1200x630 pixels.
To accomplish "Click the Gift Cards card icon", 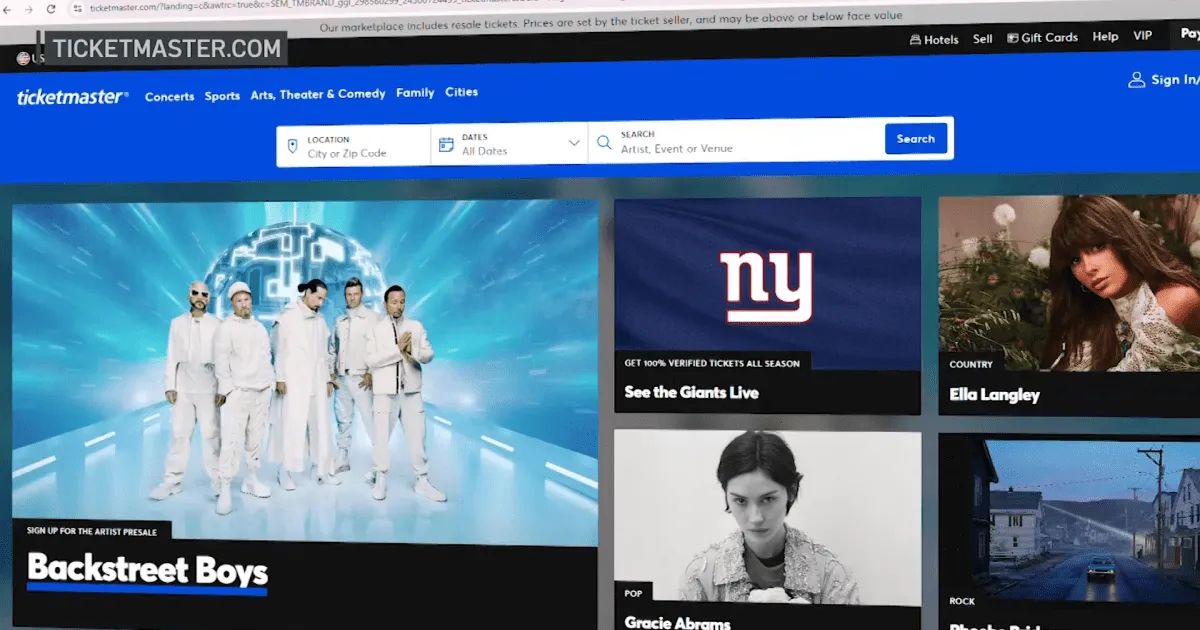I will (1012, 38).
